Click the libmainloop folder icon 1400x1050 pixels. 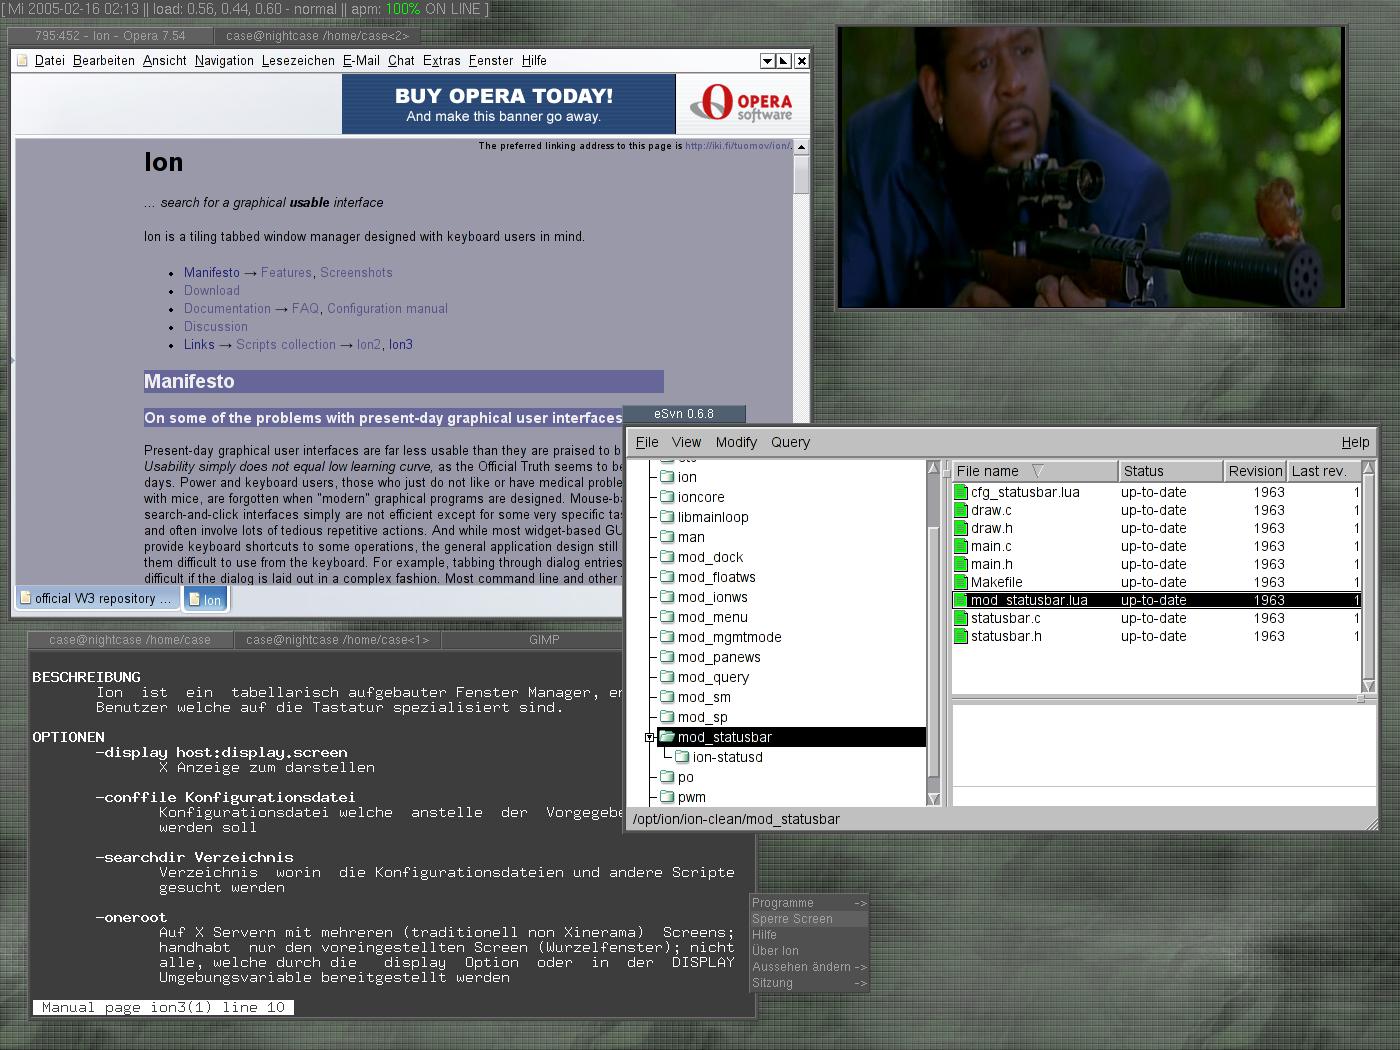(667, 517)
